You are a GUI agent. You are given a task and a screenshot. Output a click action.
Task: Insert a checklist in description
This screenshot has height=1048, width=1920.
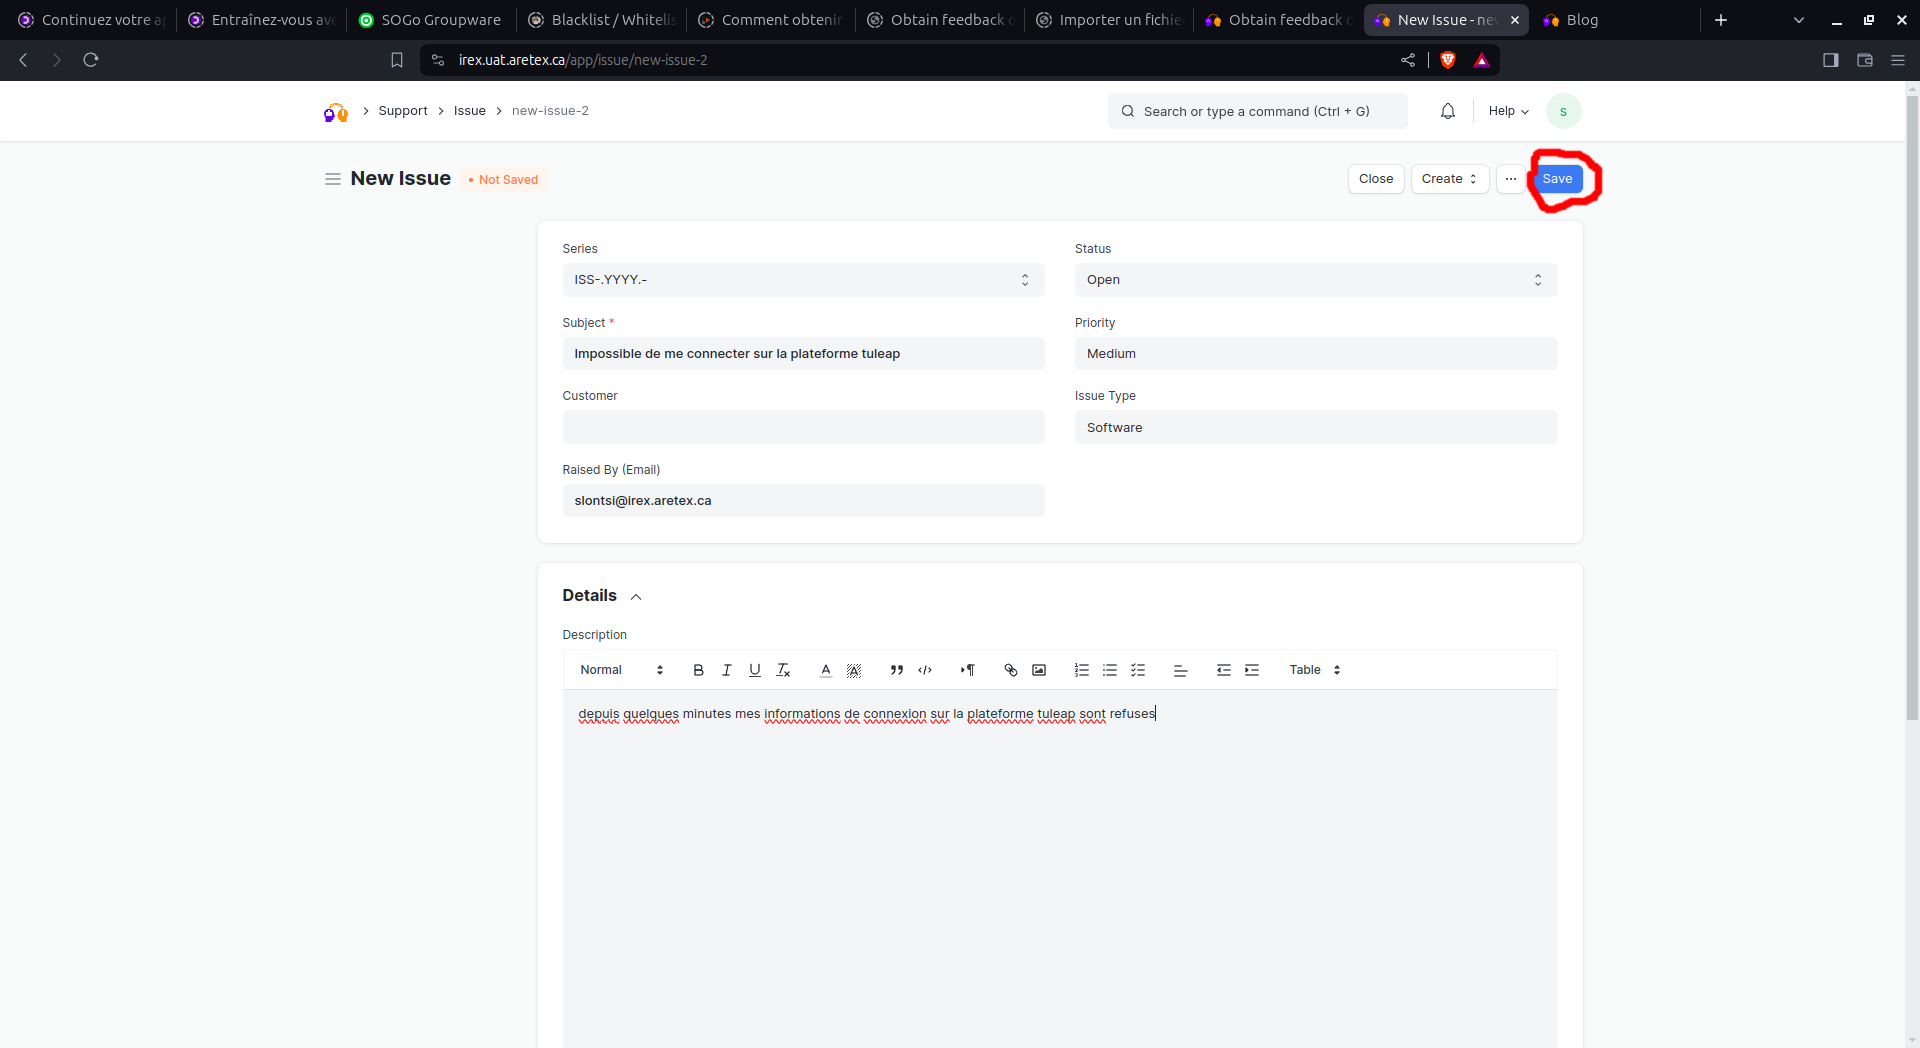(x=1138, y=670)
